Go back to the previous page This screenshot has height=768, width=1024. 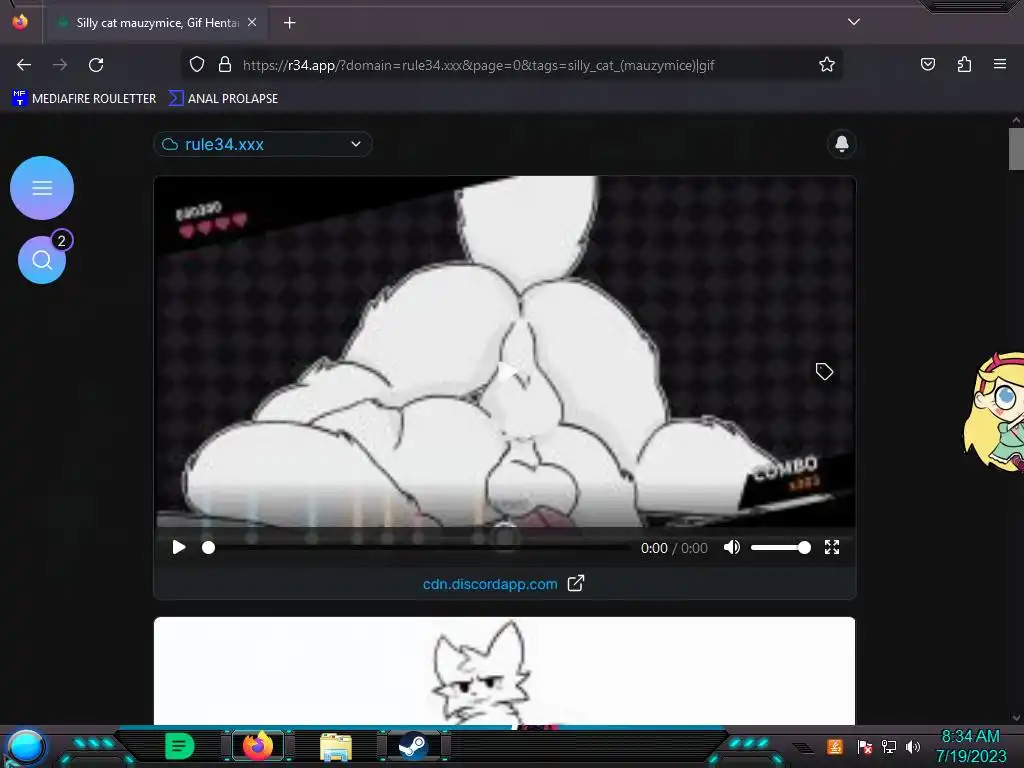tap(24, 65)
